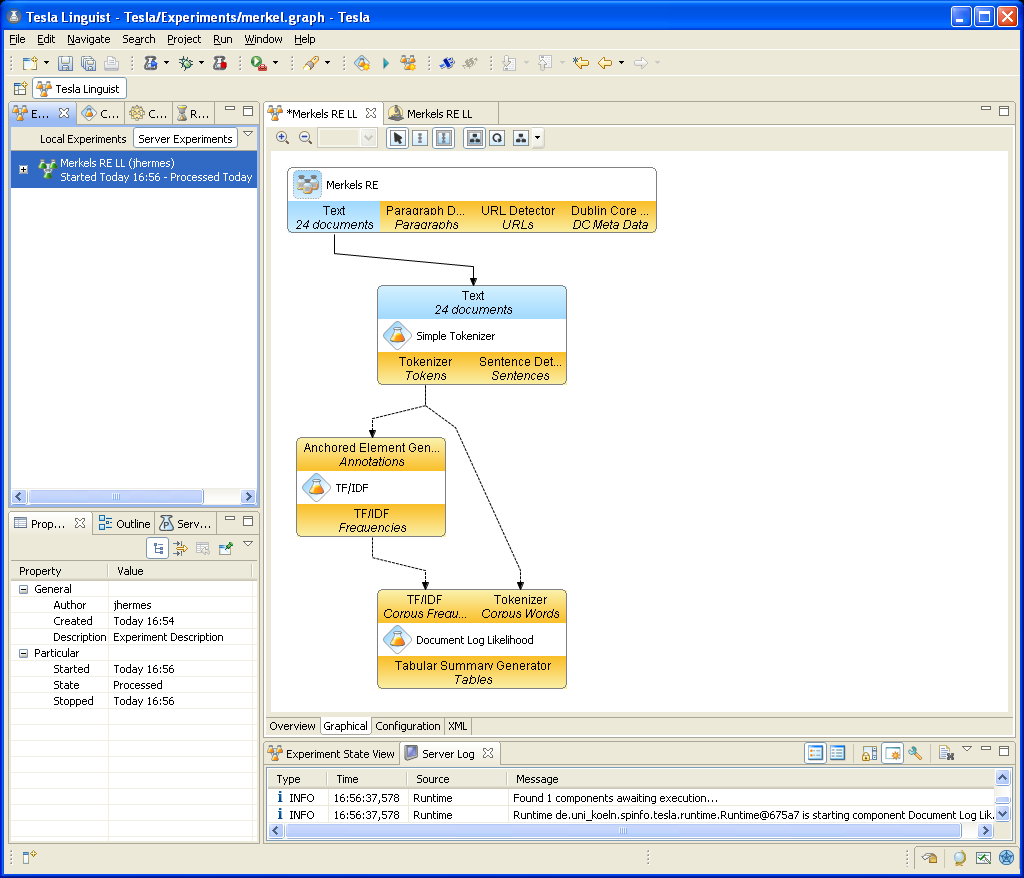The image size is (1024, 878).
Task: Open the zoom level combo box
Action: click(x=368, y=138)
